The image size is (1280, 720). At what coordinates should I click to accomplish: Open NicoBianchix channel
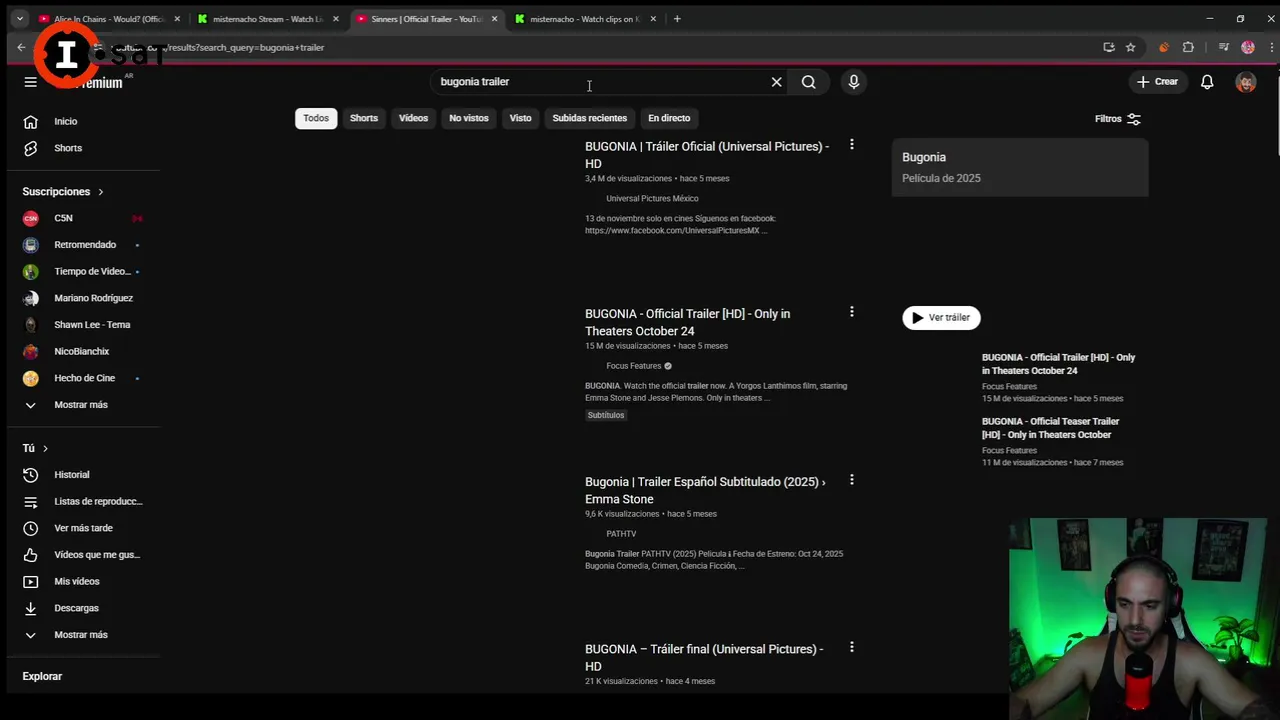pos(84,351)
